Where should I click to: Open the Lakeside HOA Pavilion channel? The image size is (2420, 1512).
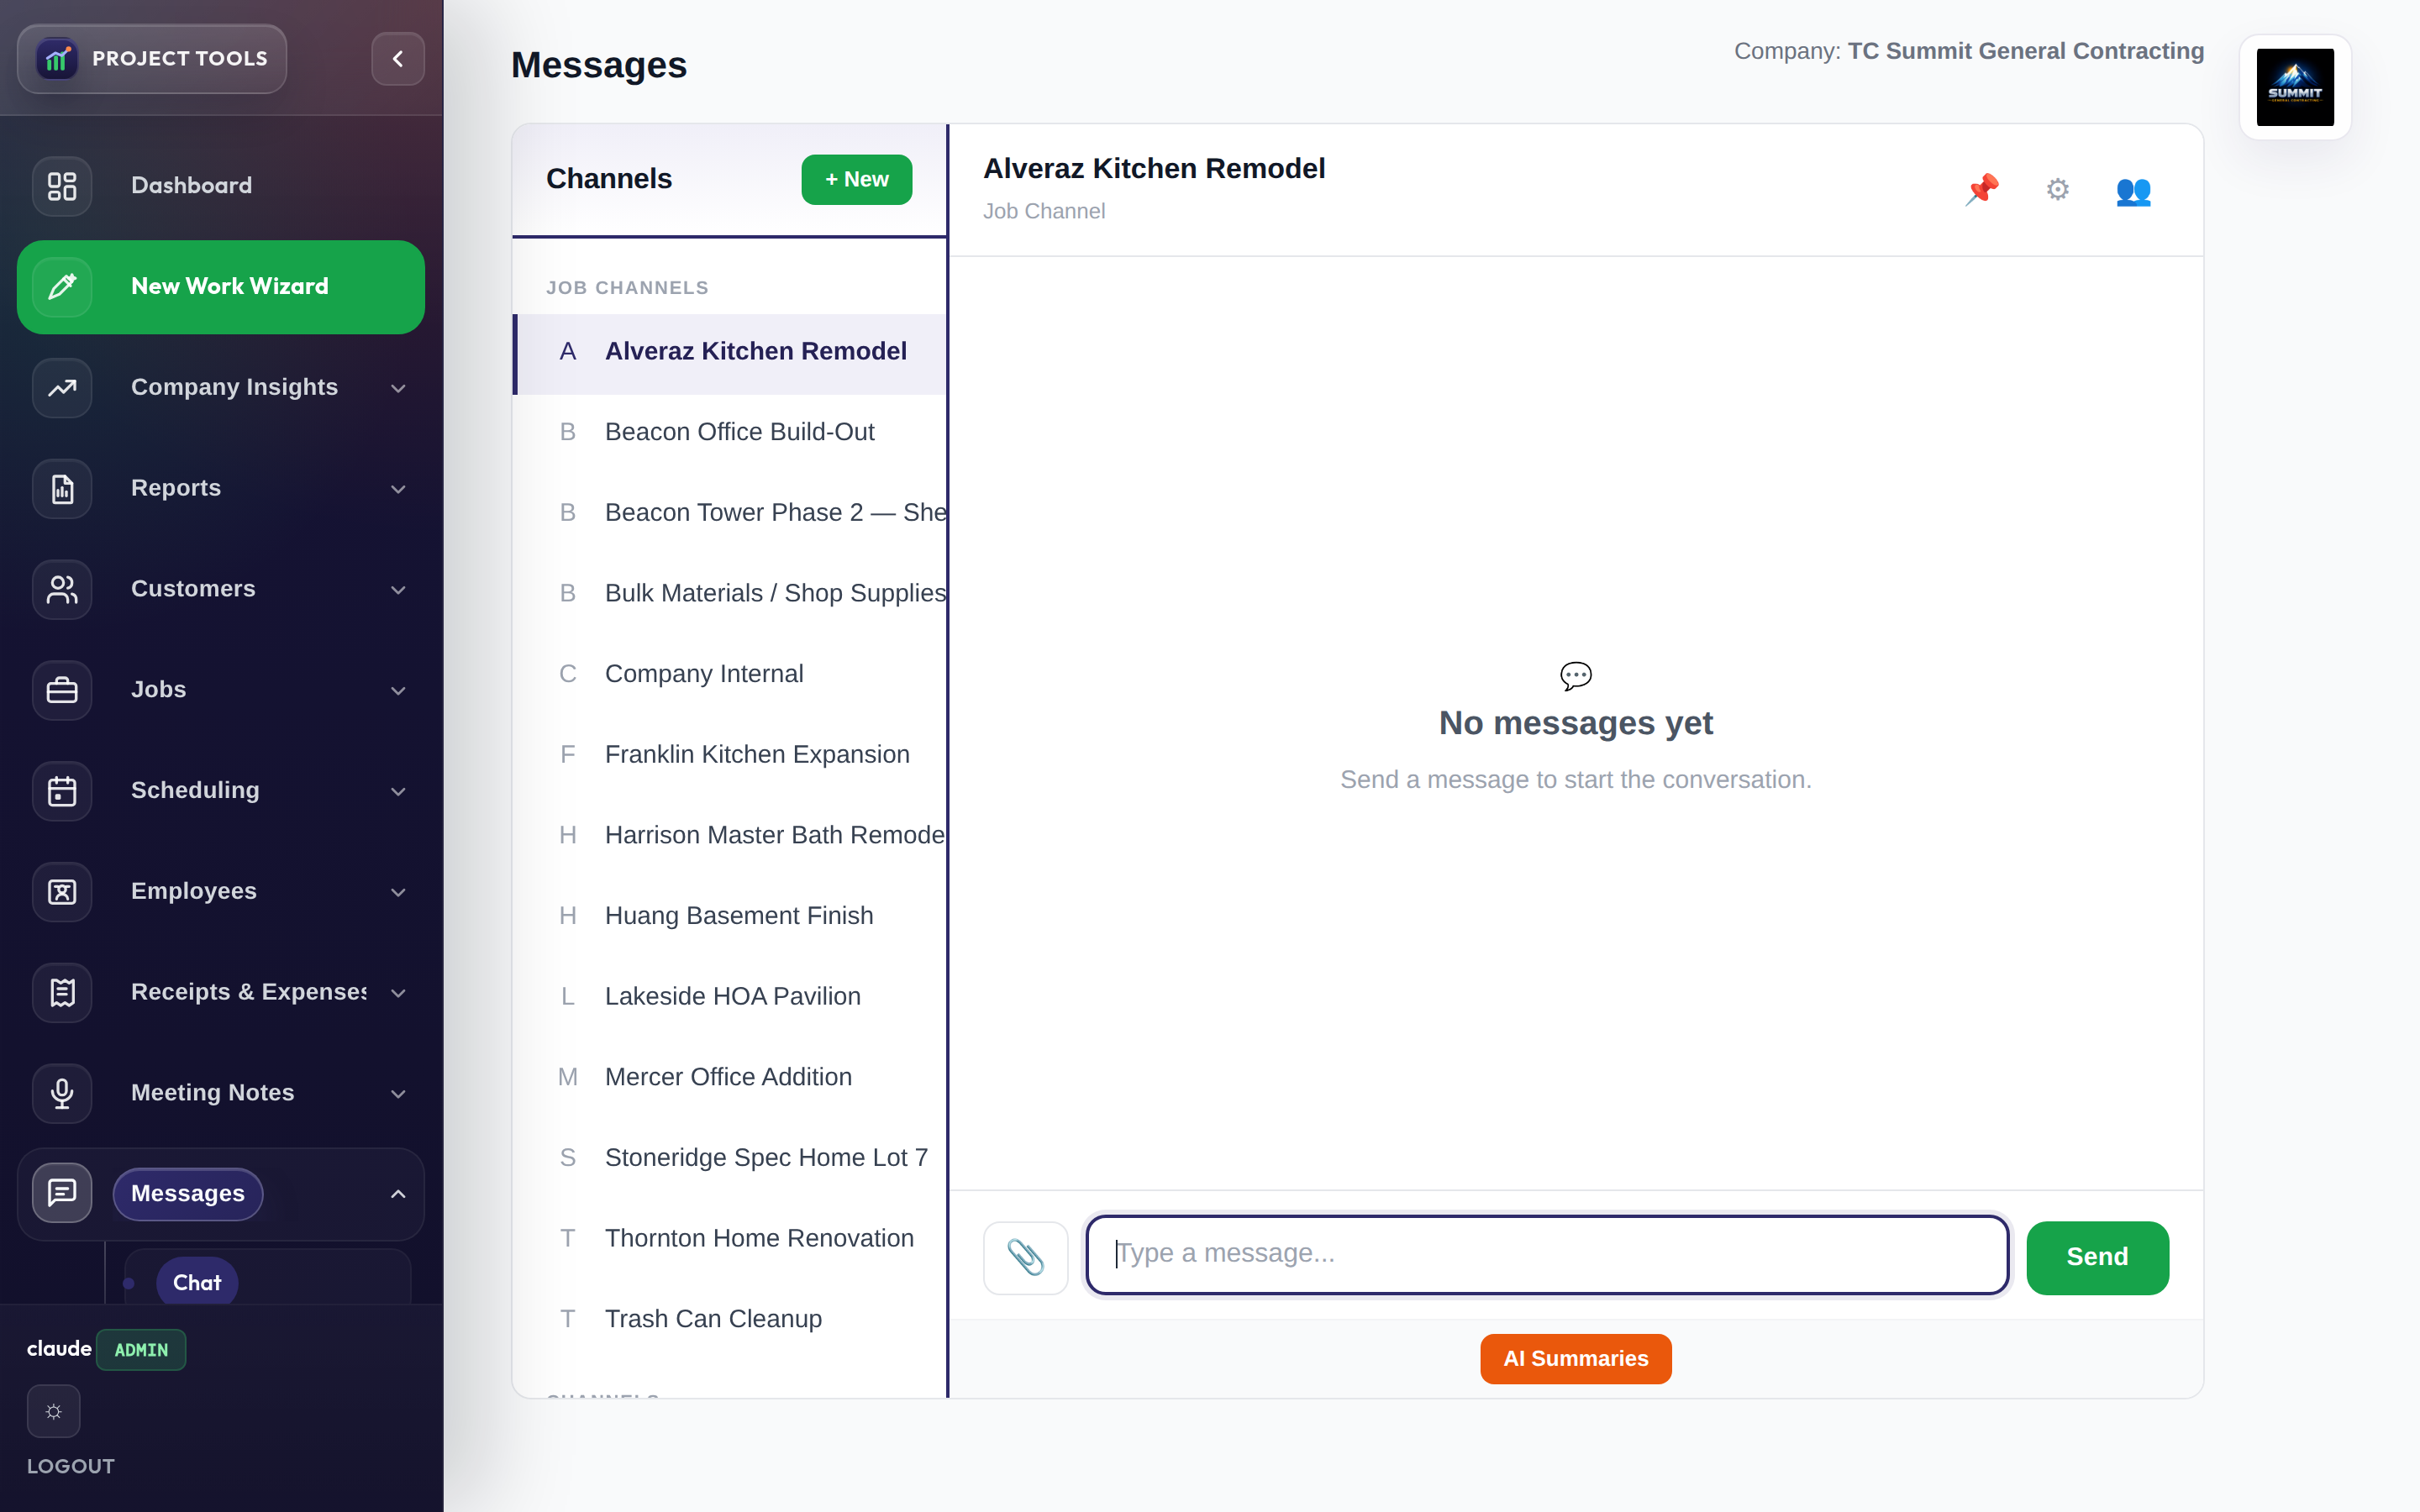pyautogui.click(x=730, y=997)
